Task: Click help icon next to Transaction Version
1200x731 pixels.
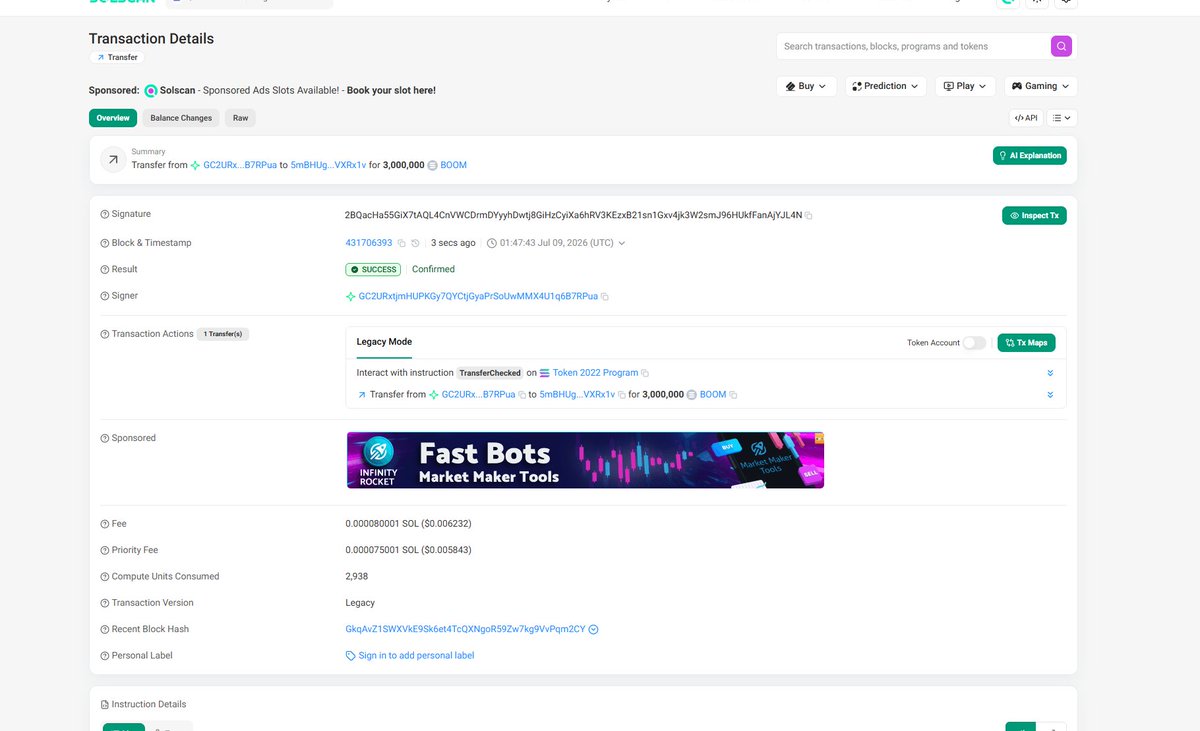Action: click(x=105, y=603)
